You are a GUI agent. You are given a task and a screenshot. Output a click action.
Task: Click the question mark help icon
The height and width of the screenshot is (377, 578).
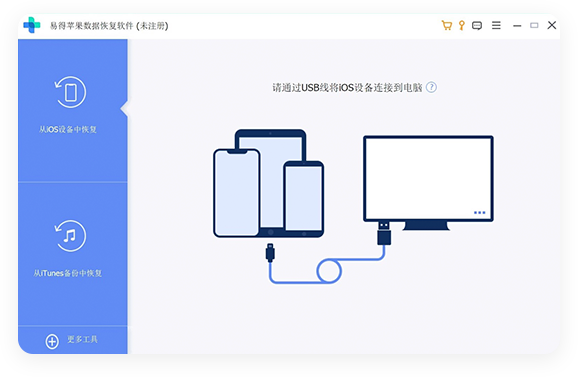[x=431, y=87]
